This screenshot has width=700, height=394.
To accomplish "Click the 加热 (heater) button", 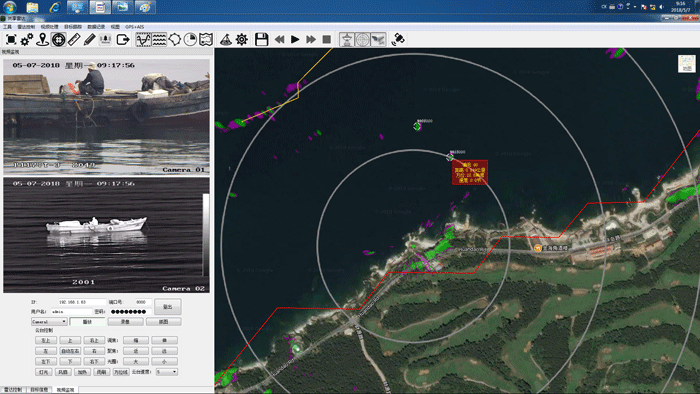I will (x=82, y=372).
